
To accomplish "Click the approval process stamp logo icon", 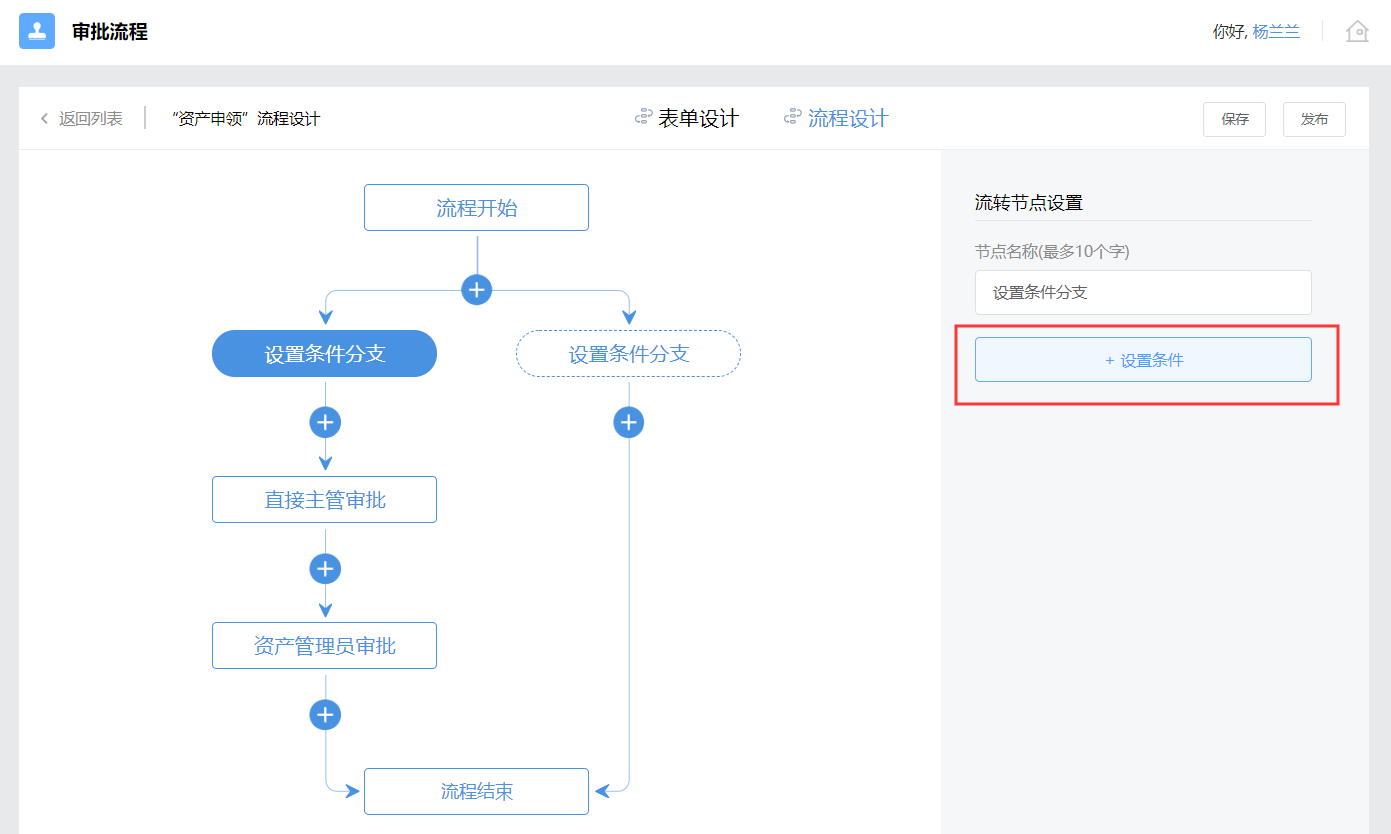I will 37,31.
